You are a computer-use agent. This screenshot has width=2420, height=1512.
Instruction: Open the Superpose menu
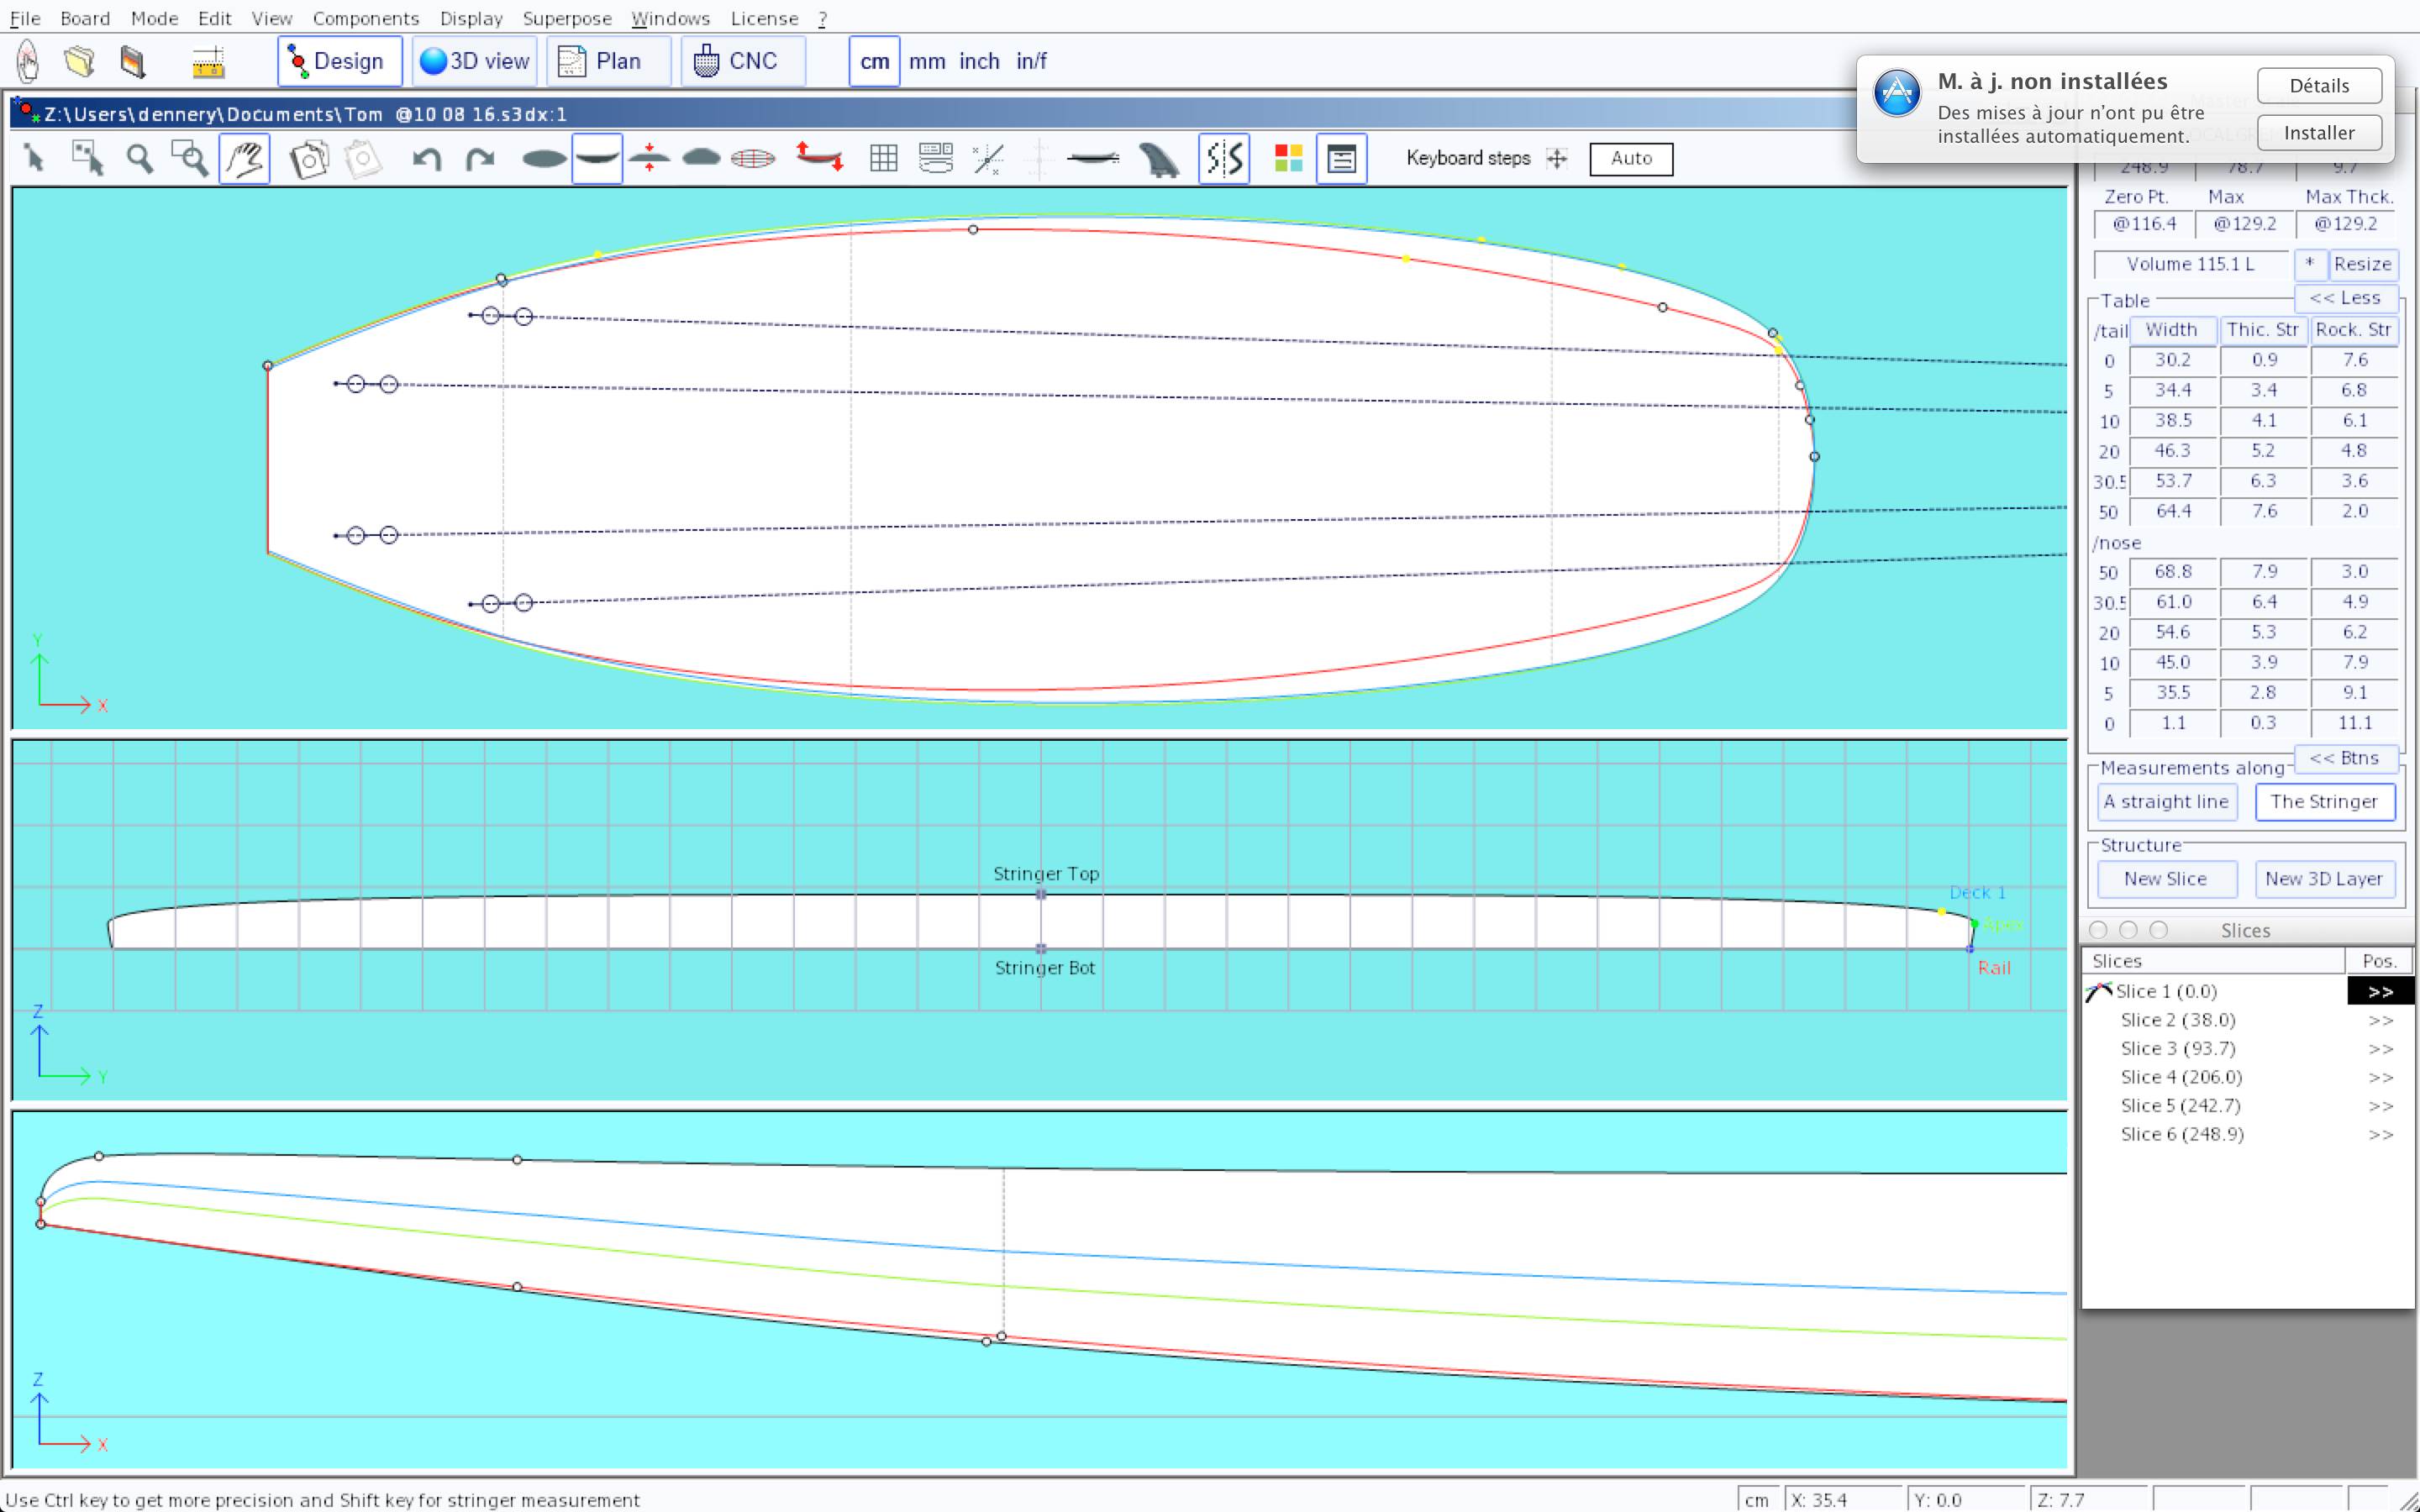tap(566, 18)
